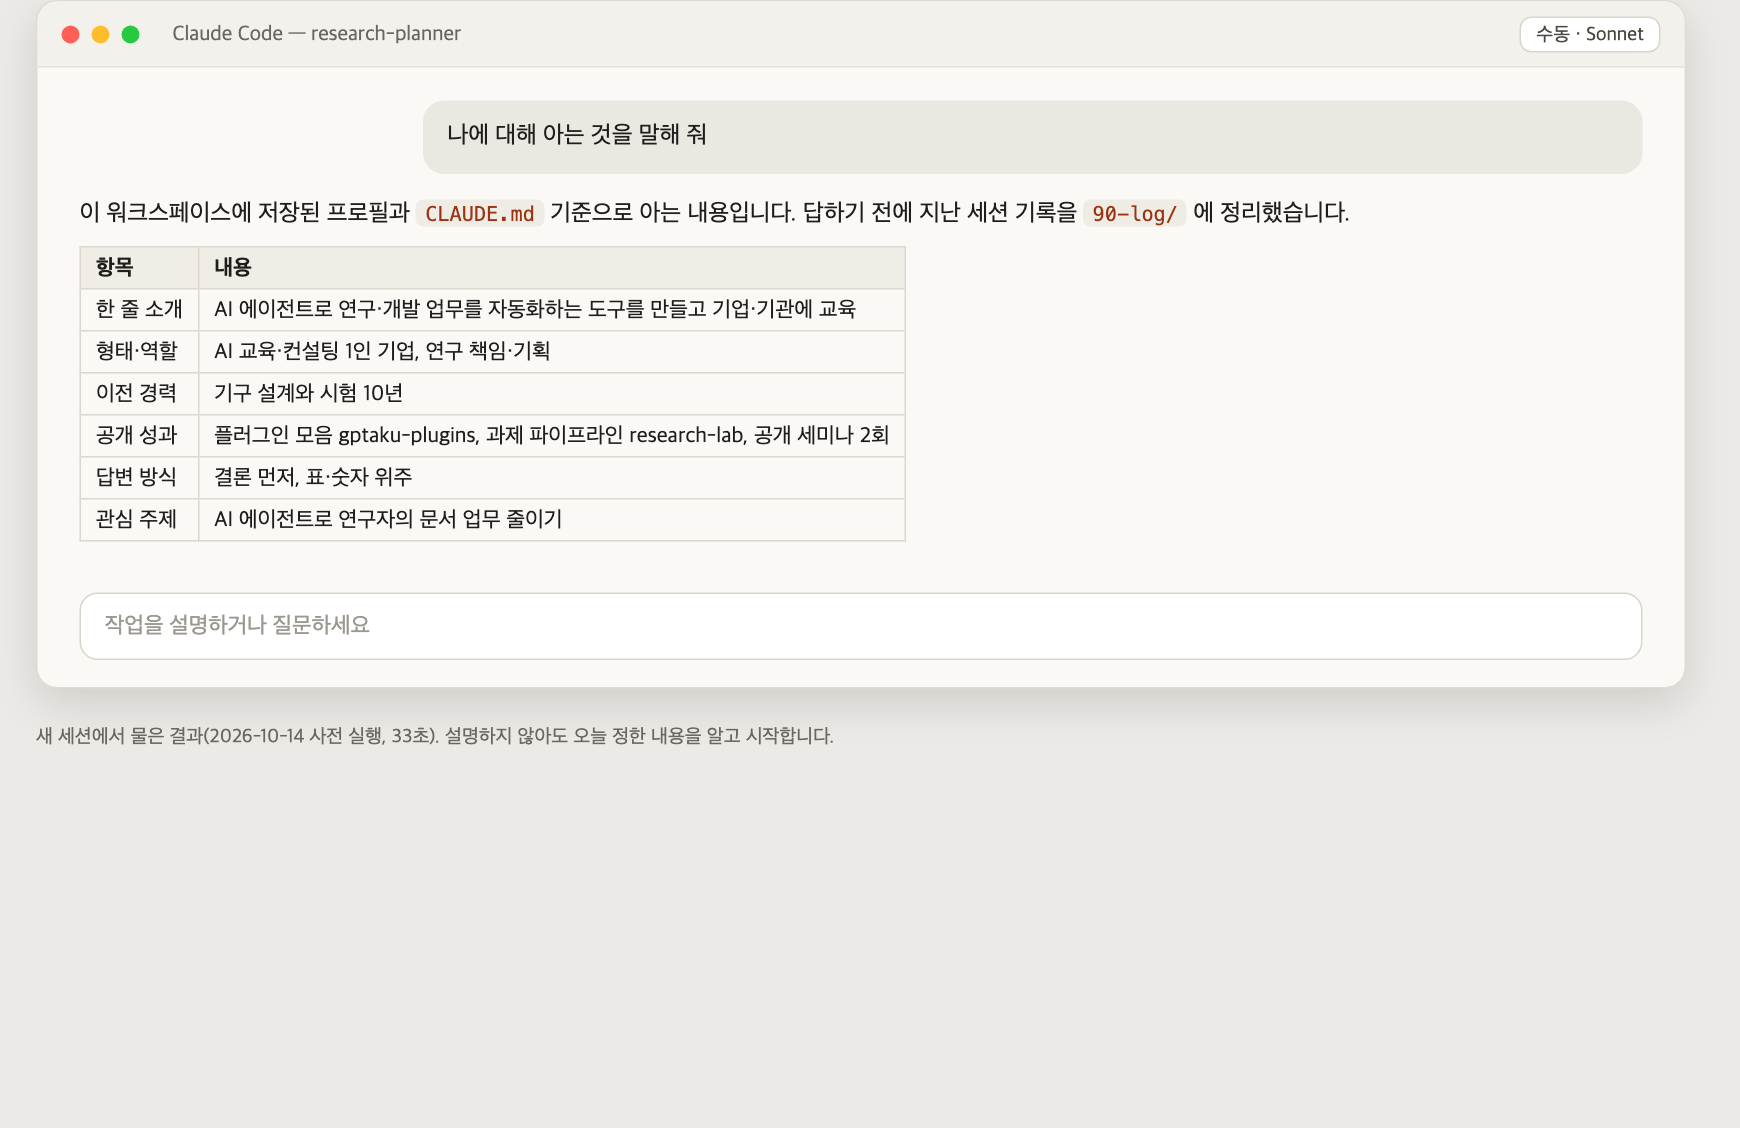
Task: Click the yellow minimize window button
Action: tap(101, 34)
